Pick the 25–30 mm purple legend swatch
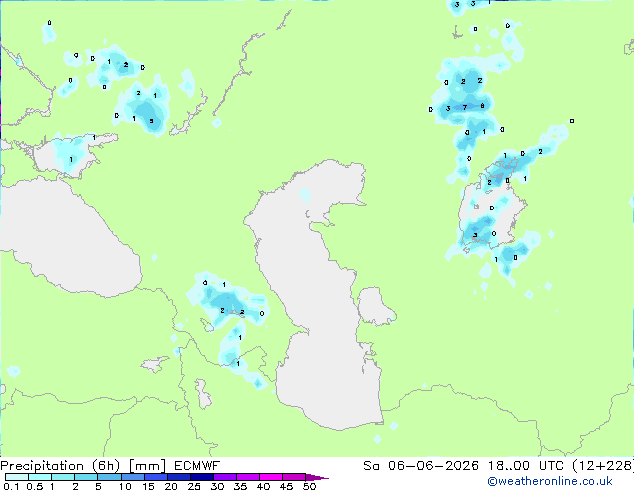 202,477
